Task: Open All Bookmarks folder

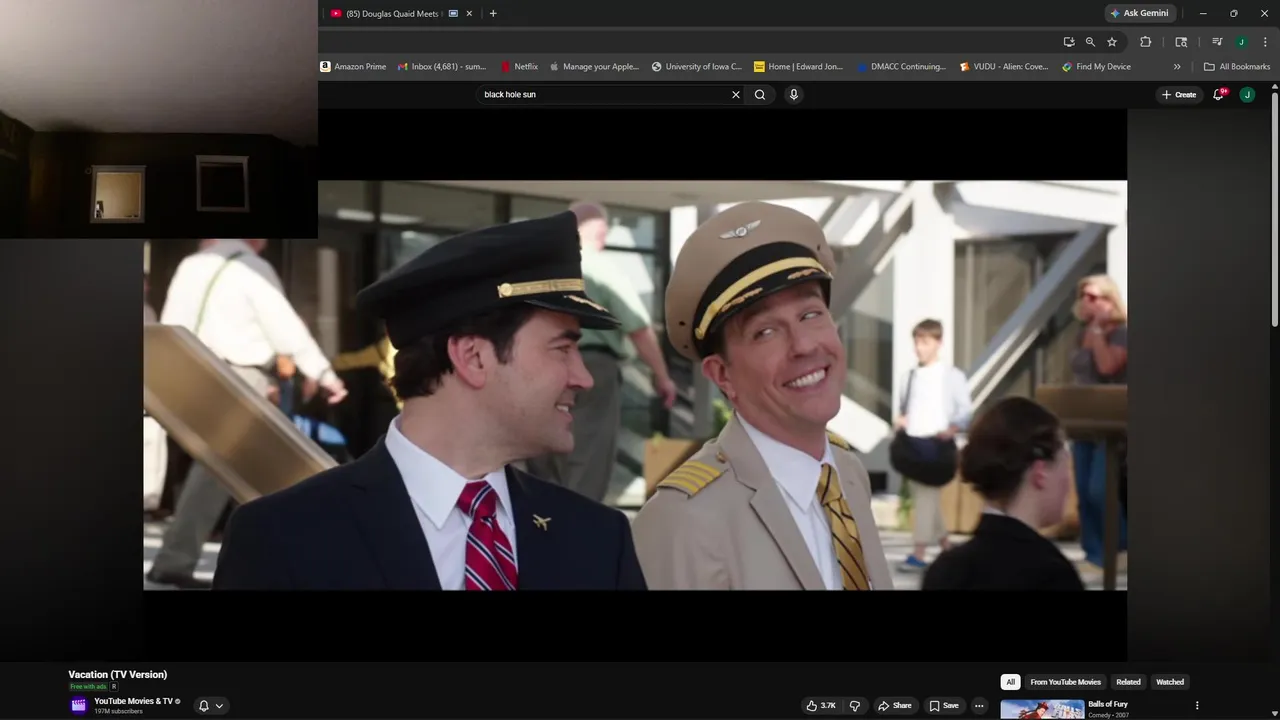Action: (x=1237, y=67)
